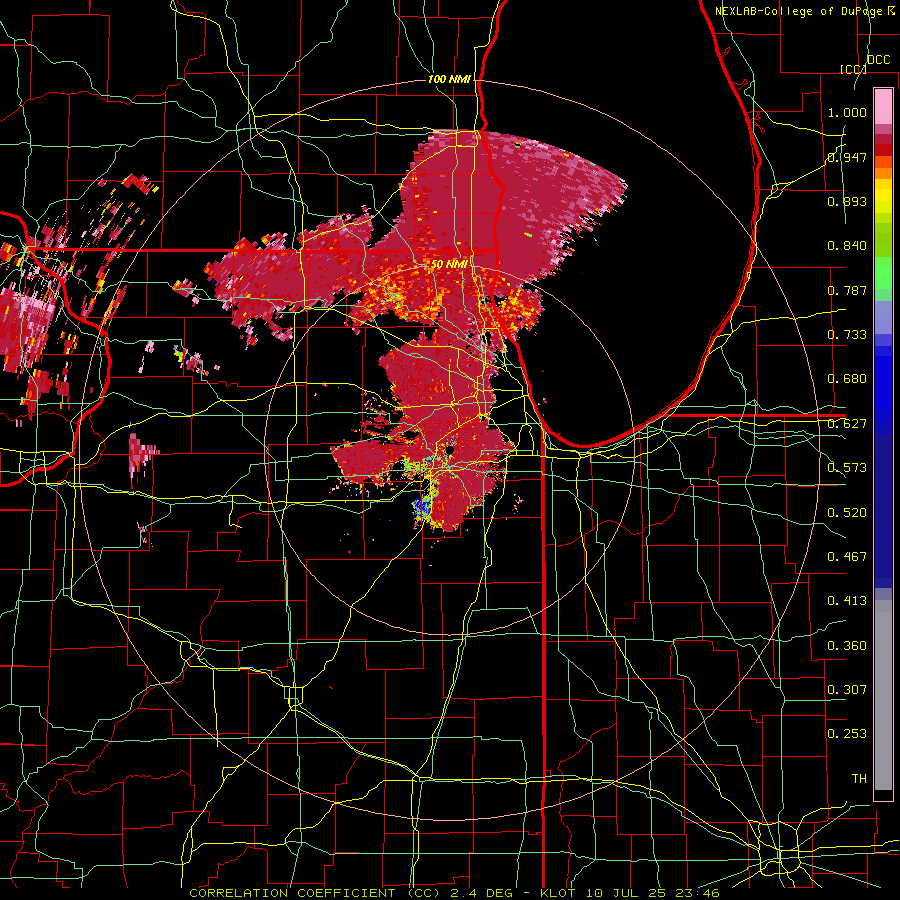Screen dimensions: 900x900
Task: Click the 2.4 DEG elevation text
Action: (x=484, y=893)
